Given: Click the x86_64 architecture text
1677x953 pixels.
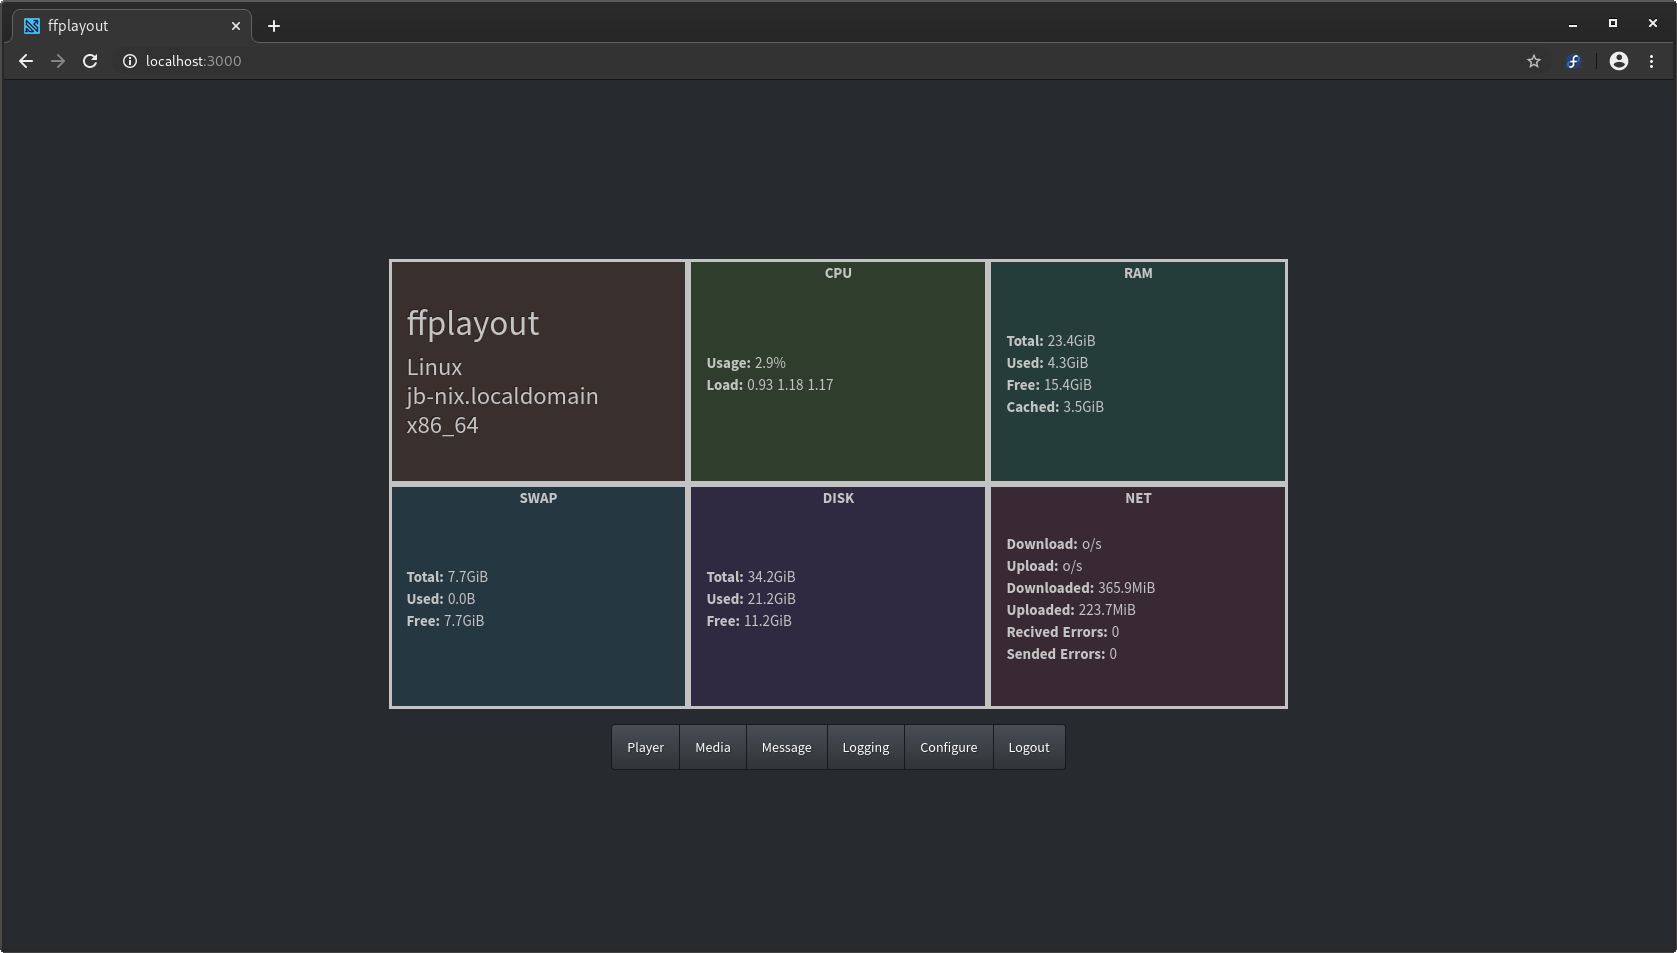Looking at the screenshot, I should [442, 425].
